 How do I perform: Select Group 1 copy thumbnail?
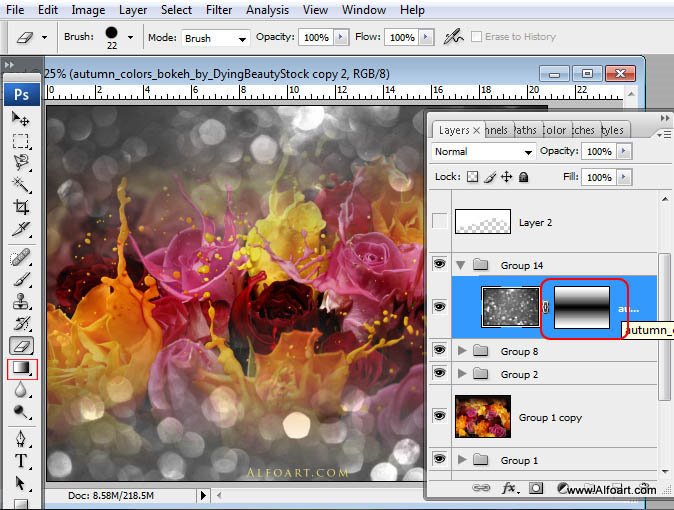(483, 416)
